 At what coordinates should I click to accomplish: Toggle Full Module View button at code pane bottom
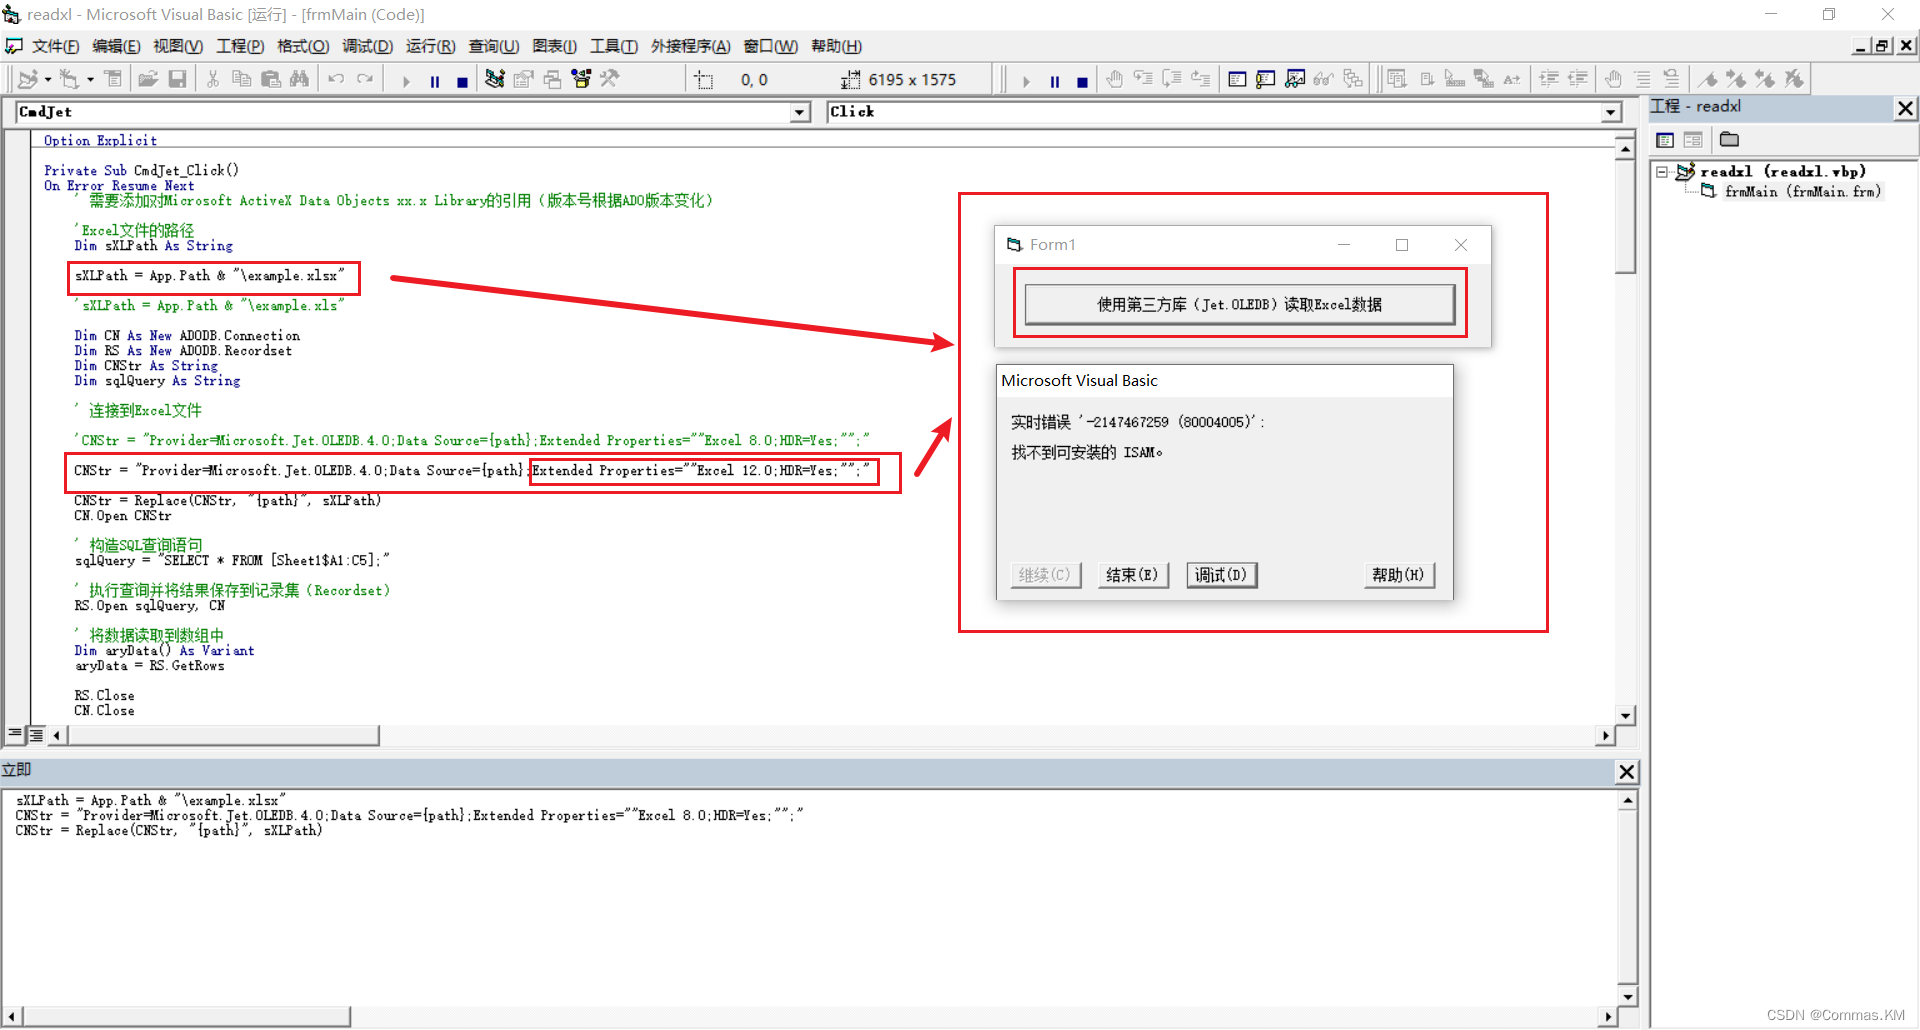(x=36, y=735)
